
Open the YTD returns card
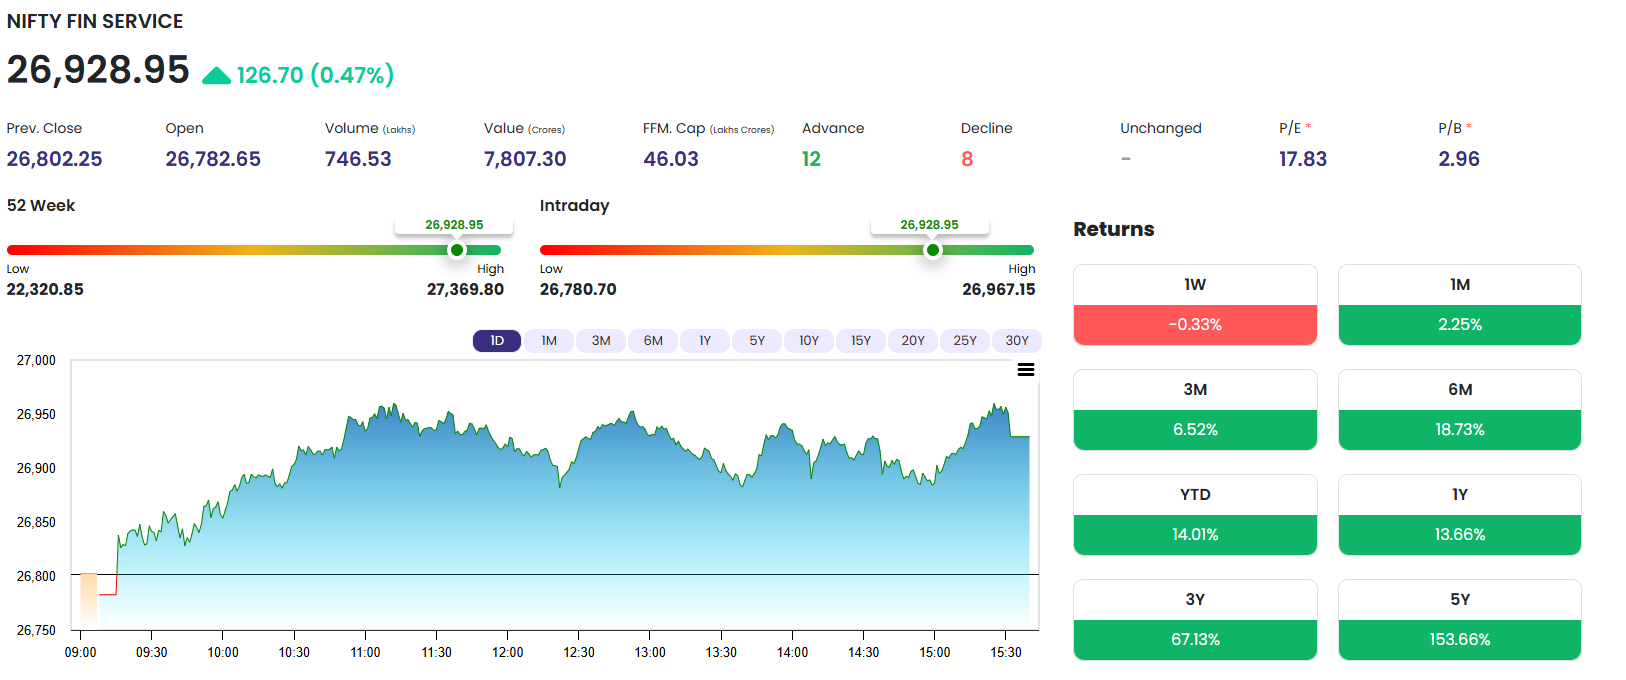[x=1195, y=515]
